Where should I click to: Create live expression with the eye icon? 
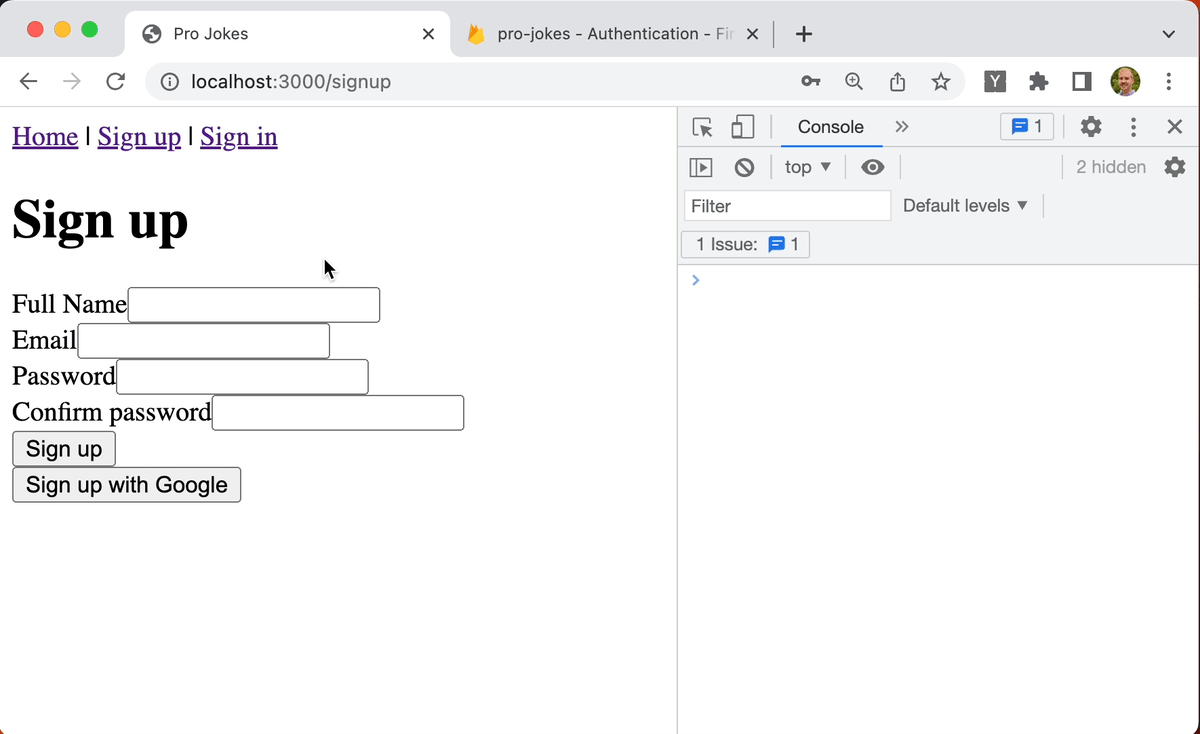click(873, 167)
